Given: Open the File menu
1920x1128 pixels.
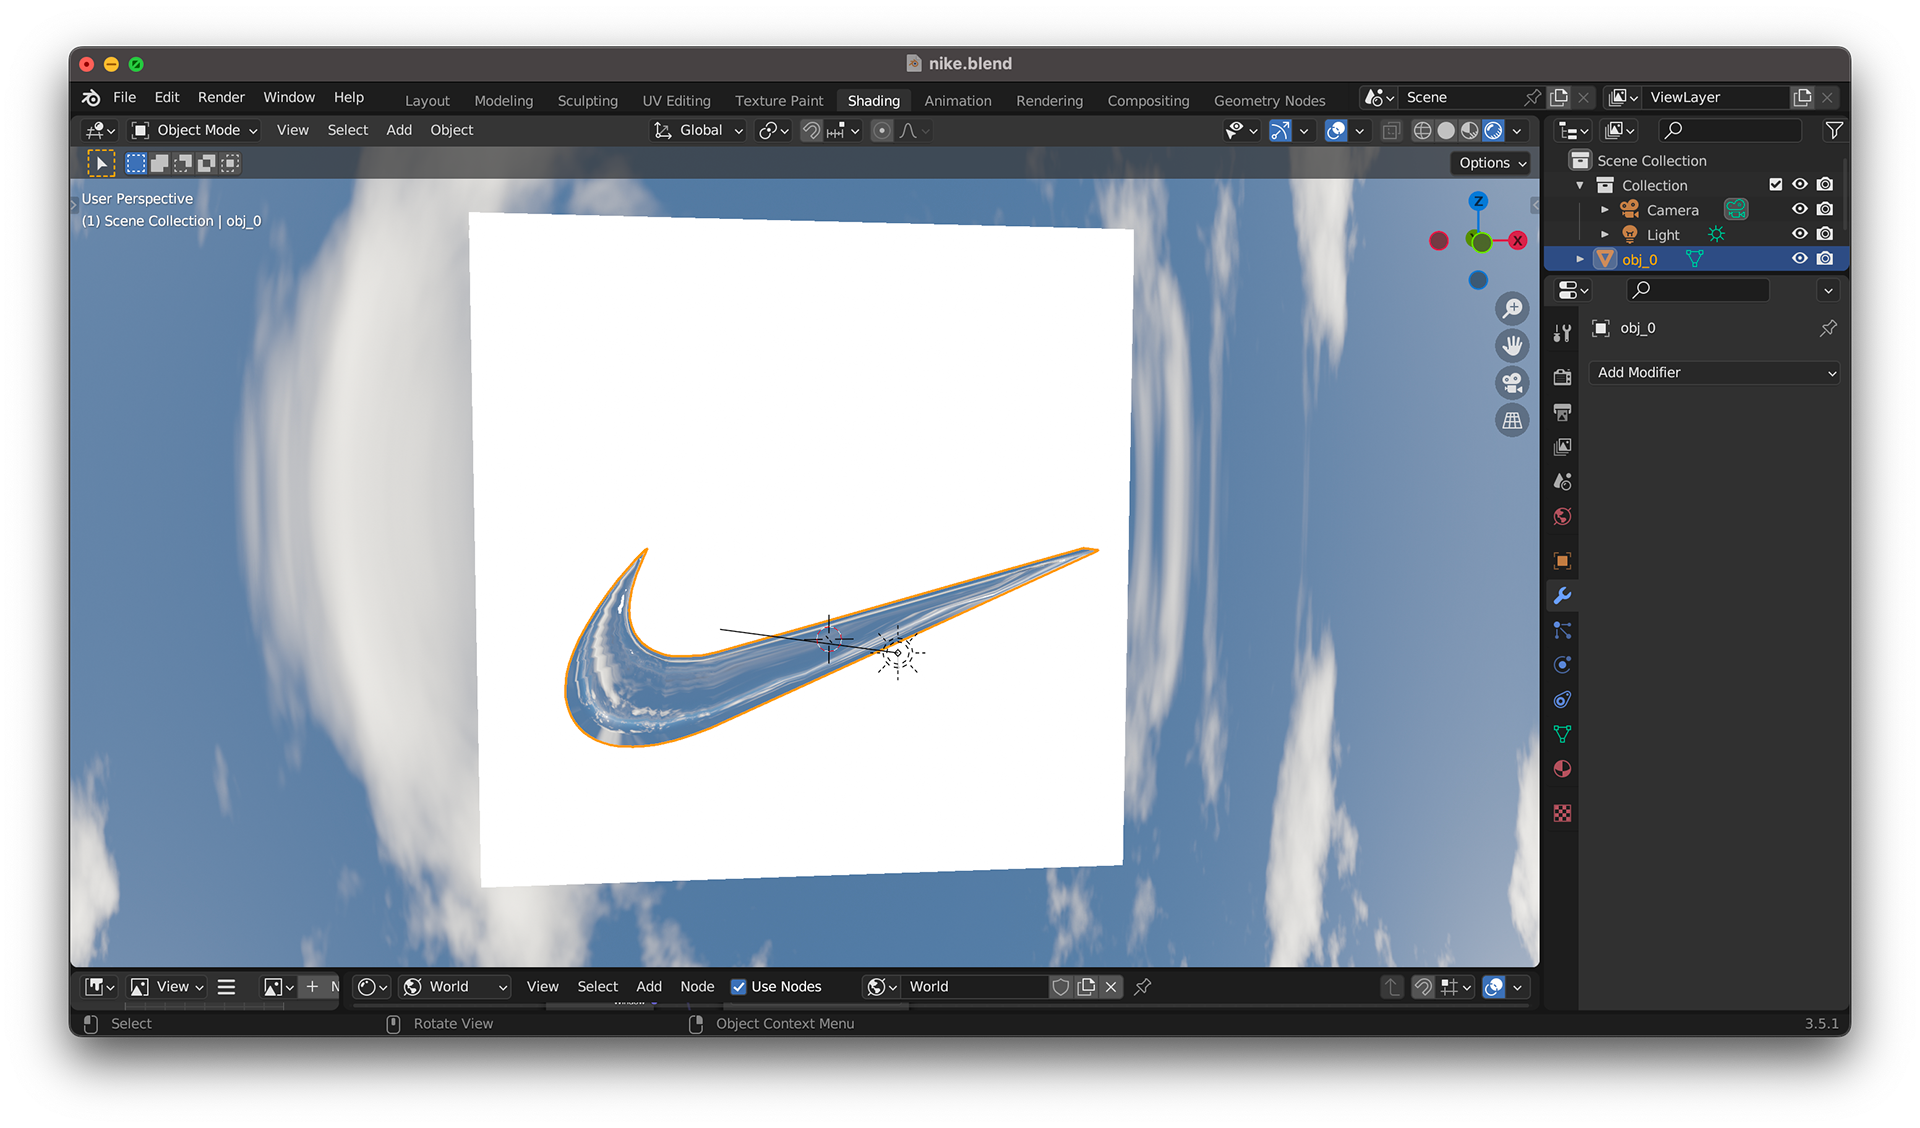Looking at the screenshot, I should point(124,97).
